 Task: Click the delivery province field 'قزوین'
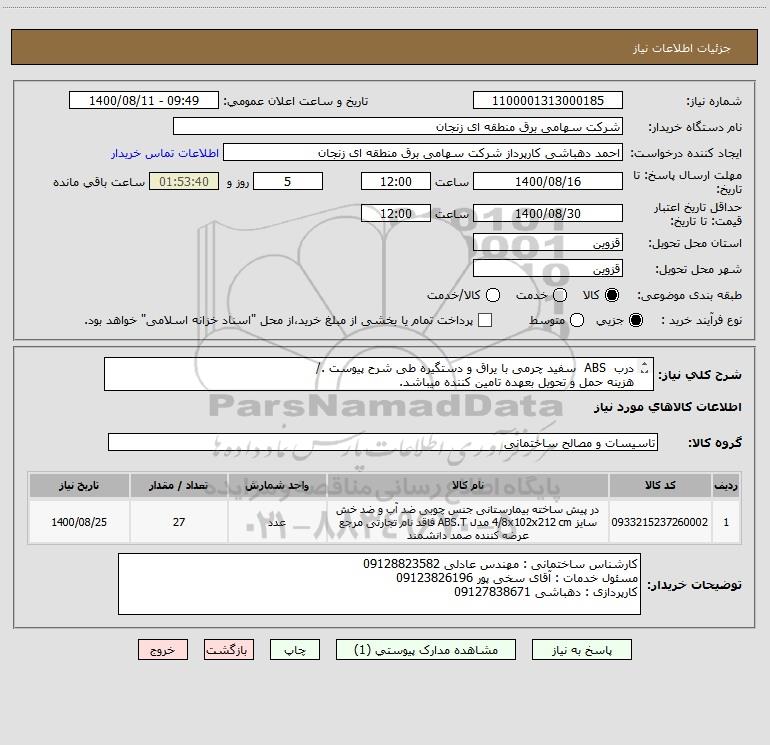(x=548, y=242)
